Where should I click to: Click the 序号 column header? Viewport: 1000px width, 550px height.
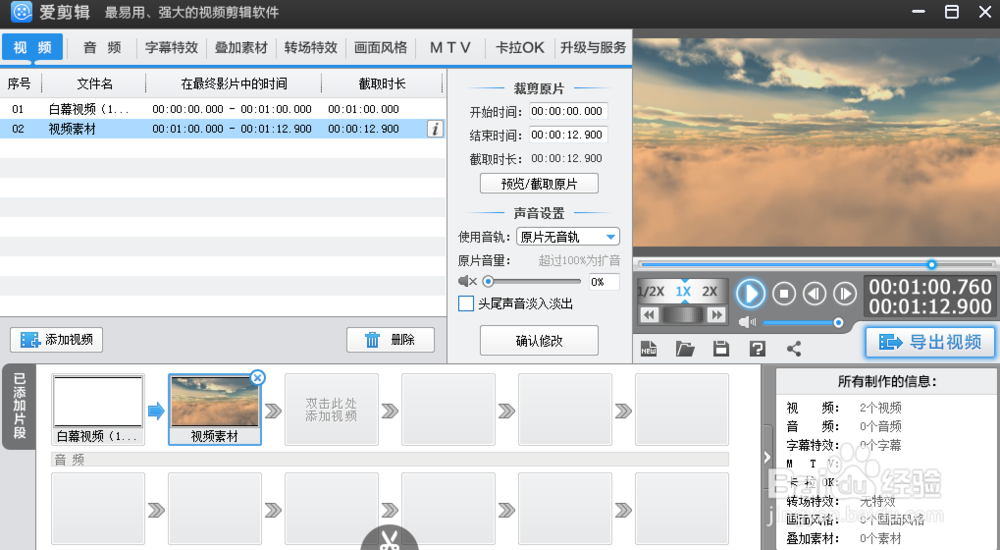point(19,84)
